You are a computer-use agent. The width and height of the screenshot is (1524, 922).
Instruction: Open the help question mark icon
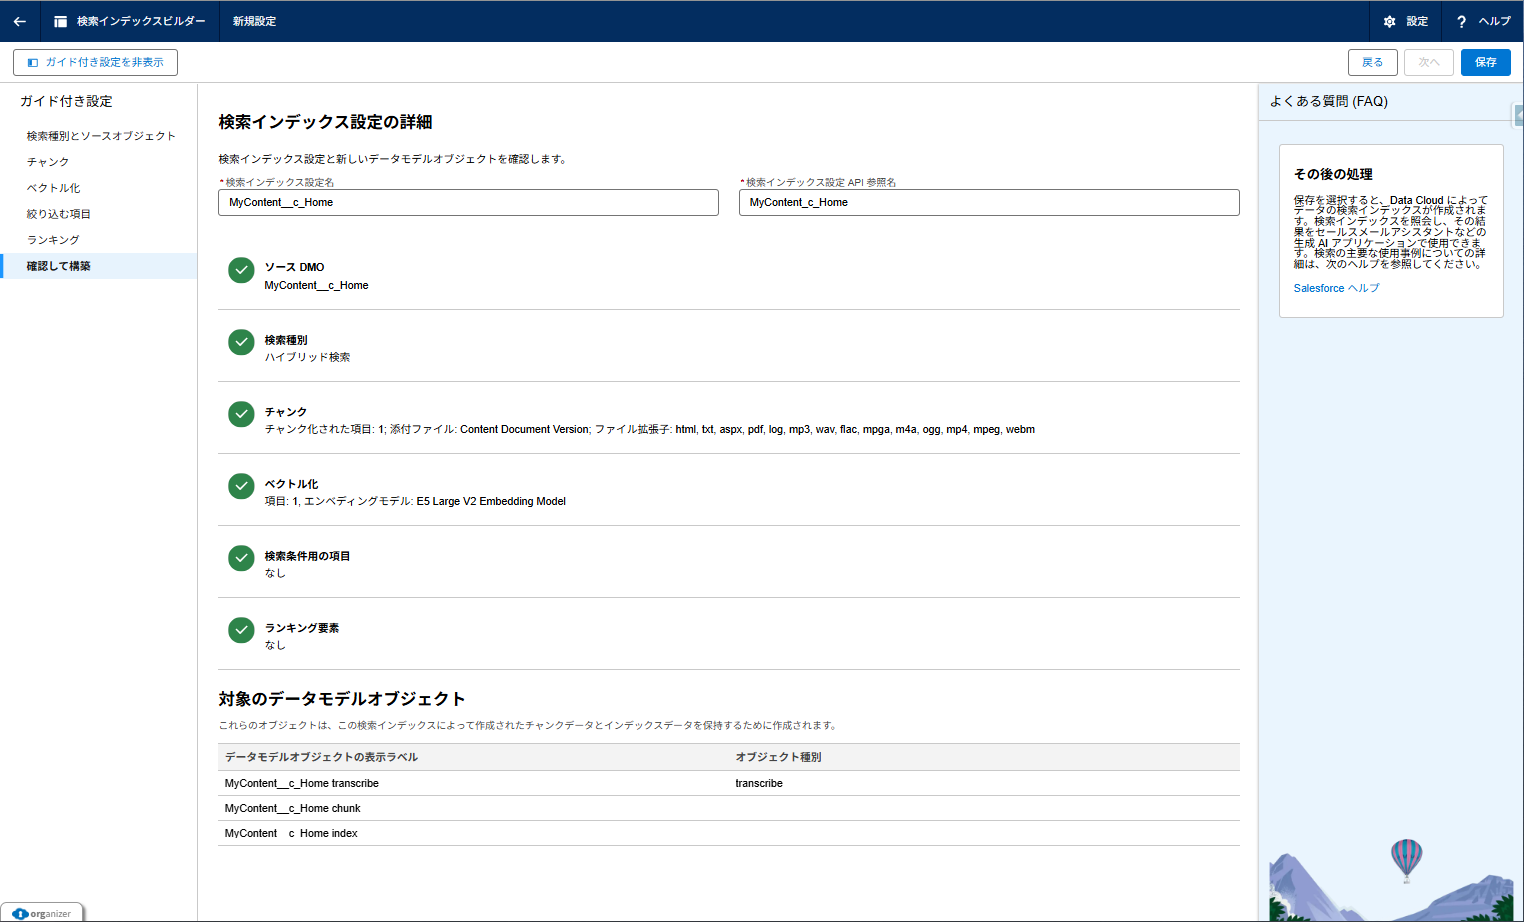[x=1461, y=21]
